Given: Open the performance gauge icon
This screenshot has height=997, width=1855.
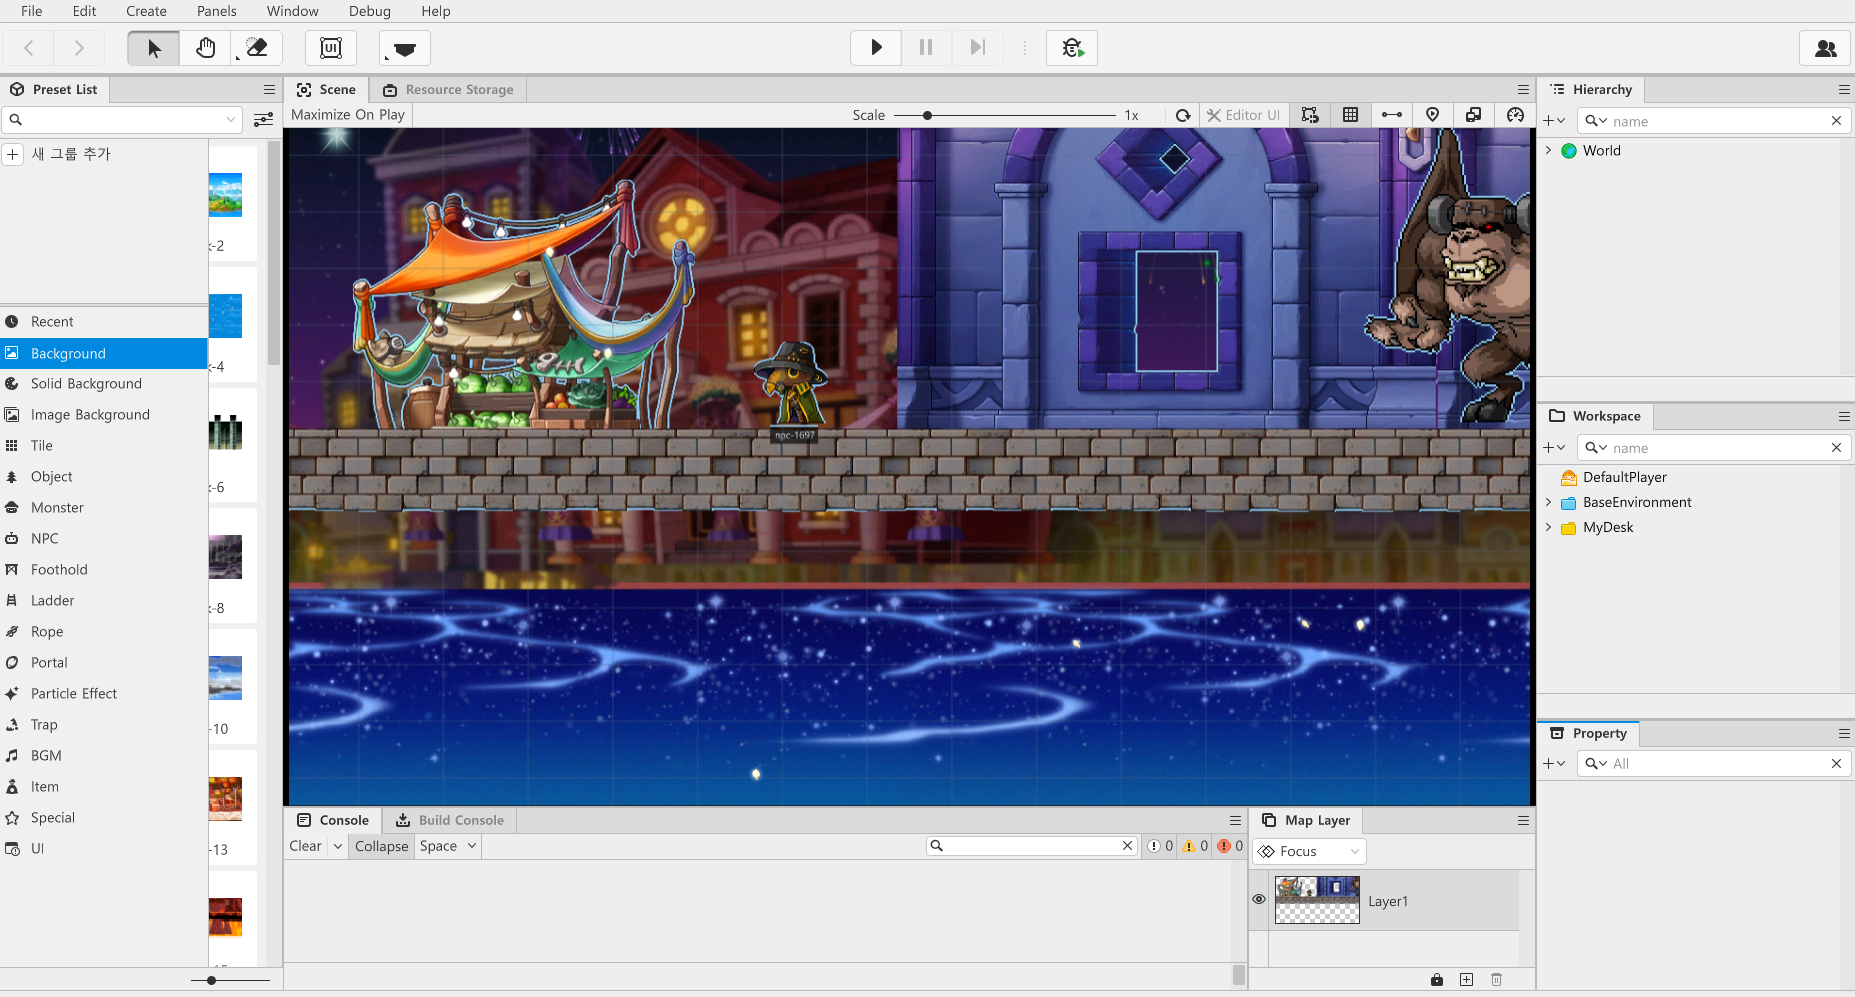Looking at the screenshot, I should [1515, 115].
